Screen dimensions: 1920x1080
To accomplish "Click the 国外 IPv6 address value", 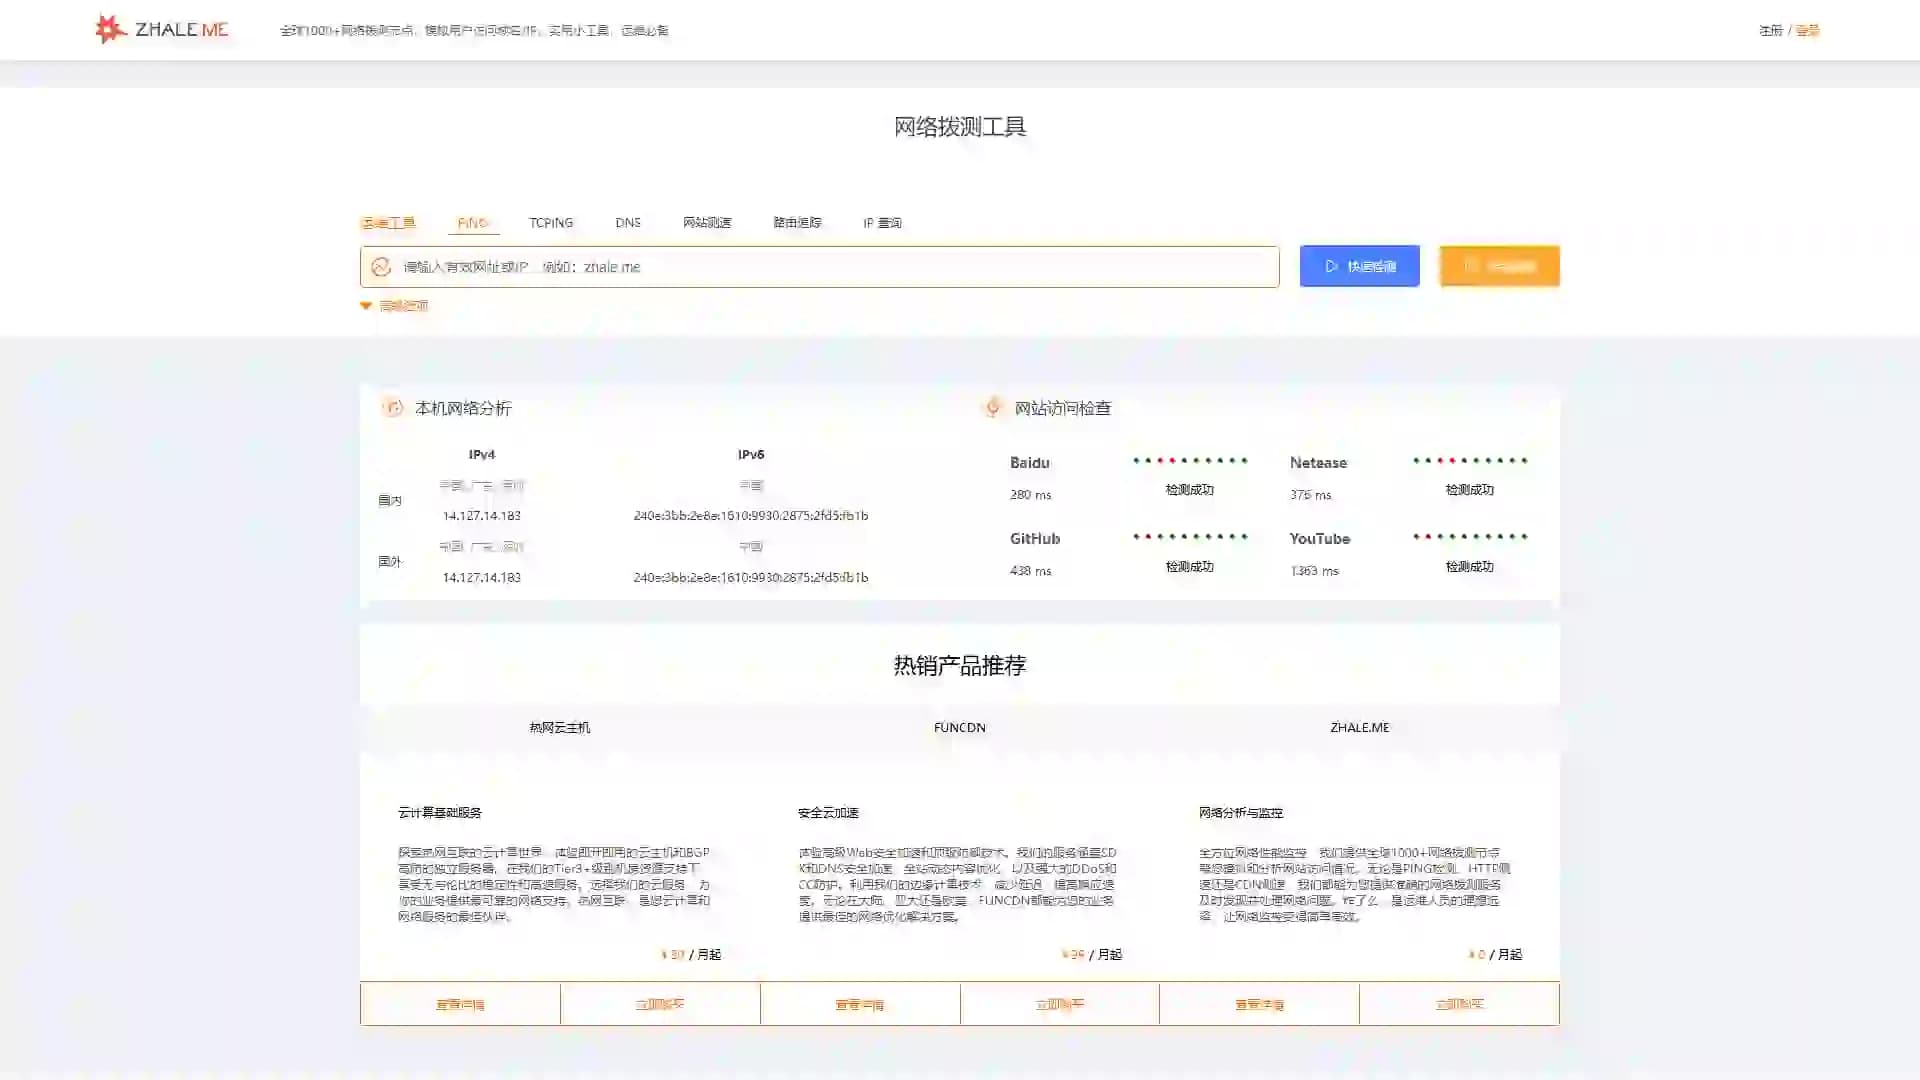I will 751,578.
